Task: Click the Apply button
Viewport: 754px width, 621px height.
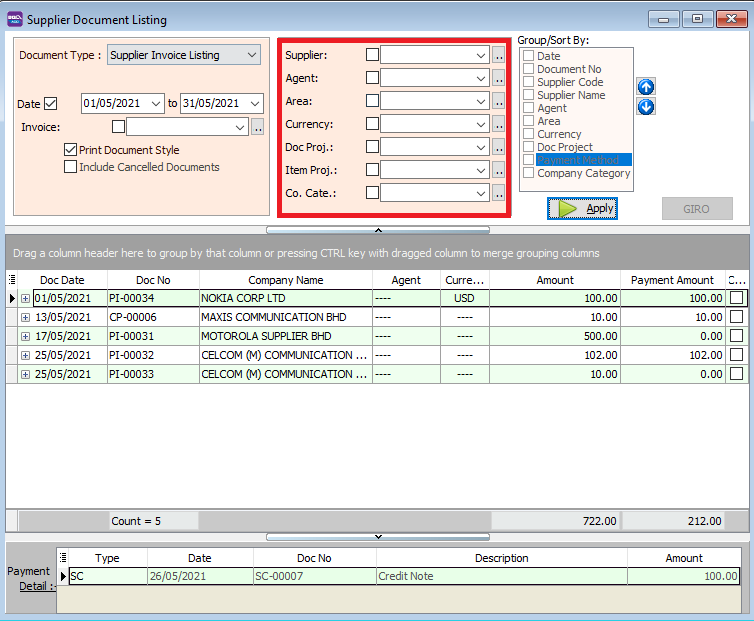Action: click(582, 208)
